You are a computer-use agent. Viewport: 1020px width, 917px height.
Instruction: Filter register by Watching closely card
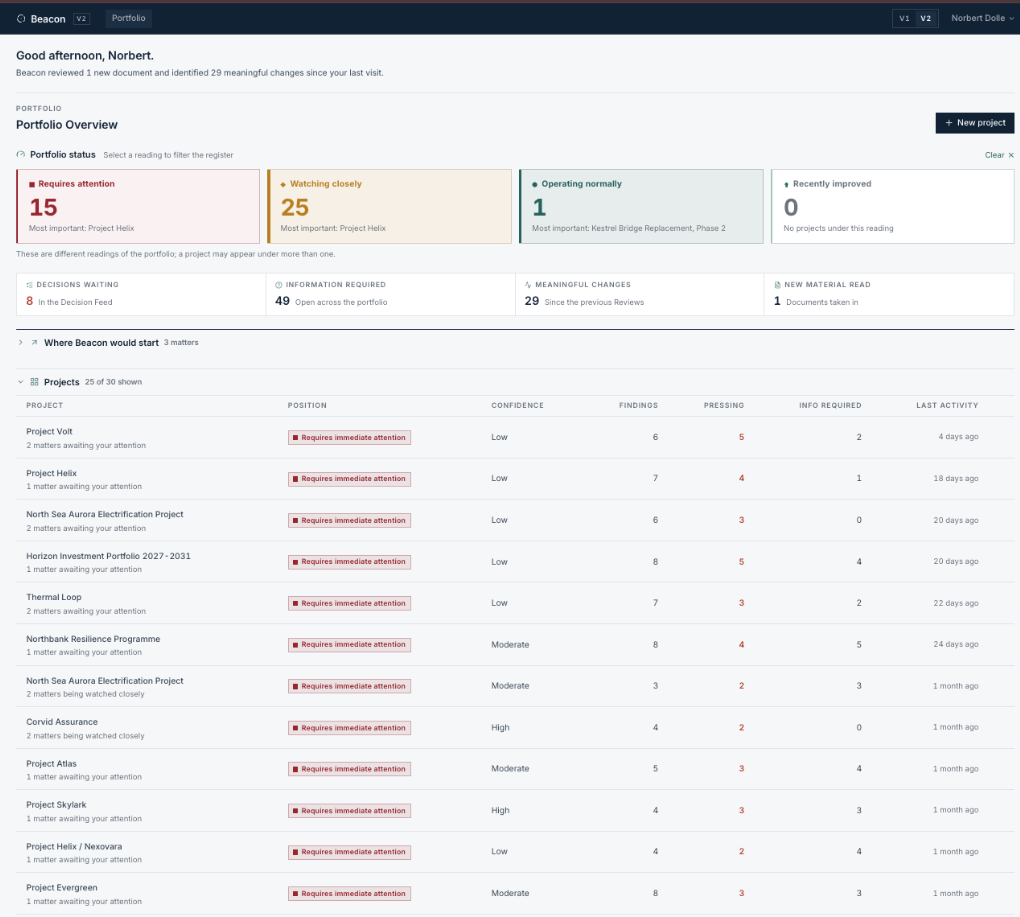390,207
